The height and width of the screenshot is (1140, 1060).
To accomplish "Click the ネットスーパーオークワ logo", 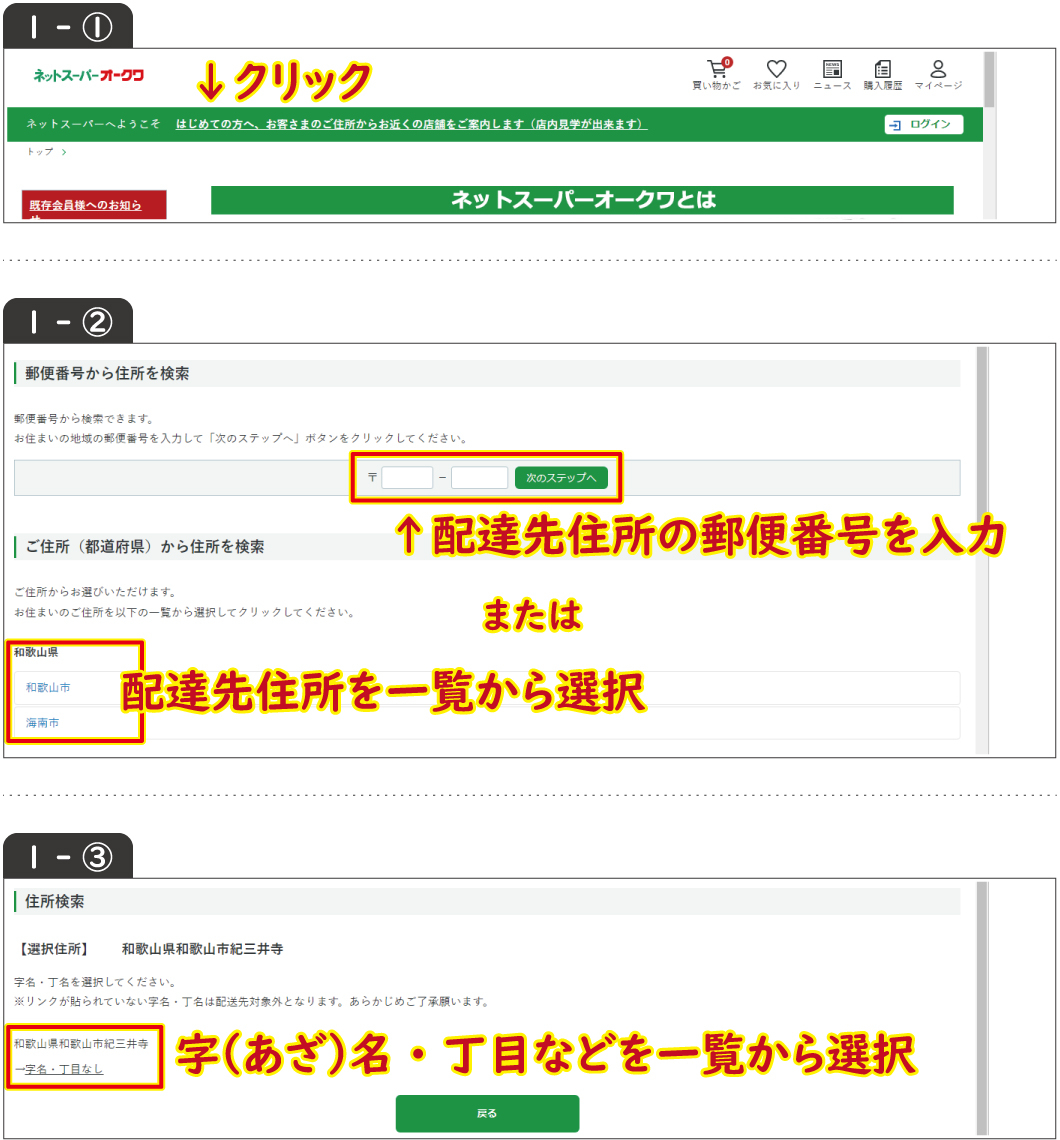I will (x=89, y=75).
